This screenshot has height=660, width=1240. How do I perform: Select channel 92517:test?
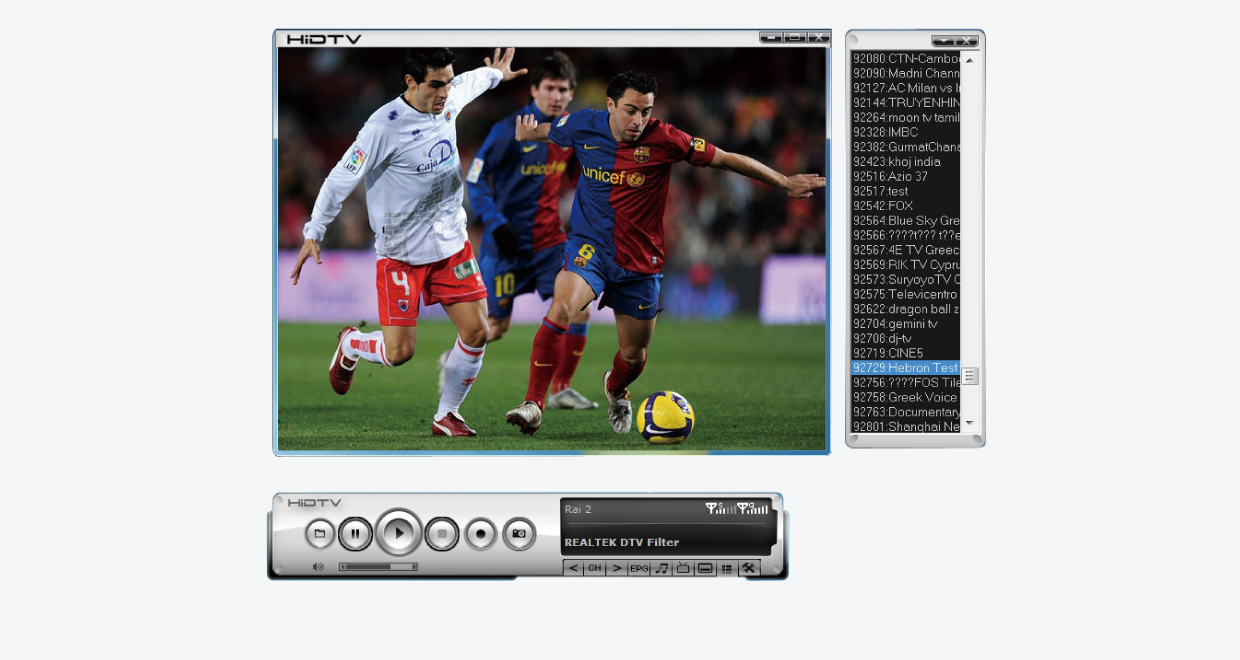906,191
